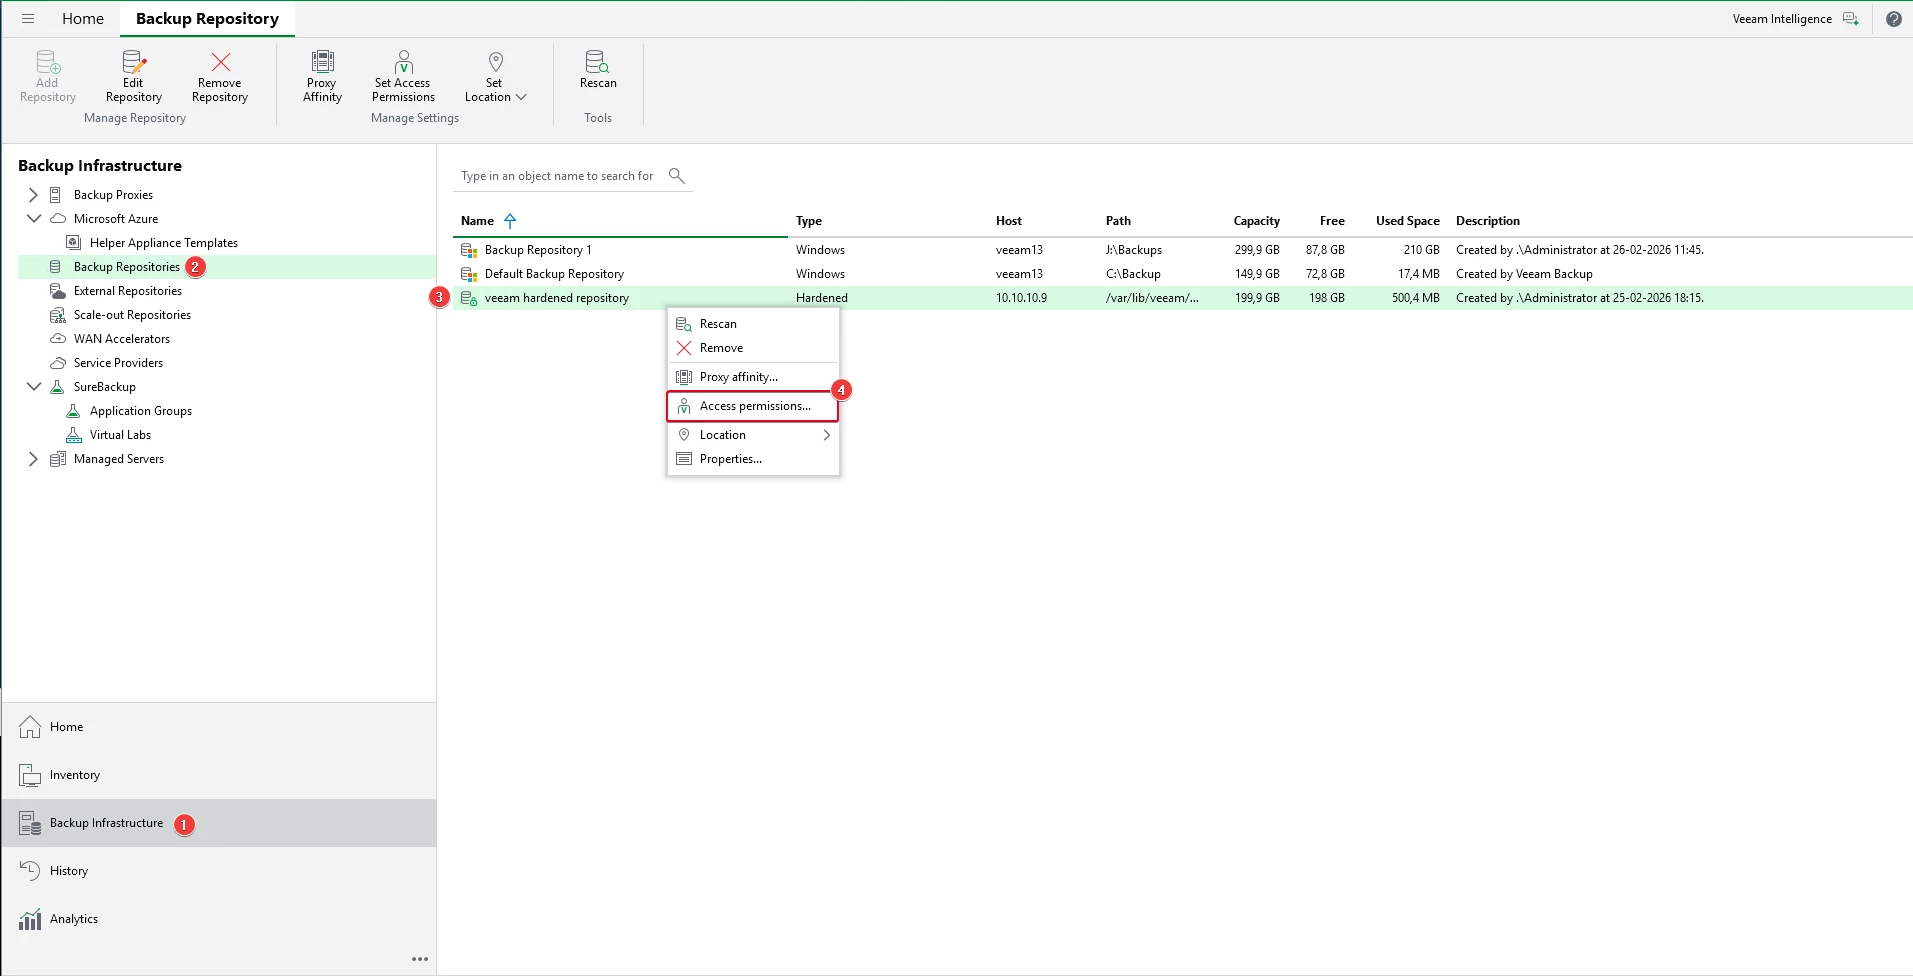
Task: Click the Default Backup Repository row icon
Action: pyautogui.click(x=469, y=274)
